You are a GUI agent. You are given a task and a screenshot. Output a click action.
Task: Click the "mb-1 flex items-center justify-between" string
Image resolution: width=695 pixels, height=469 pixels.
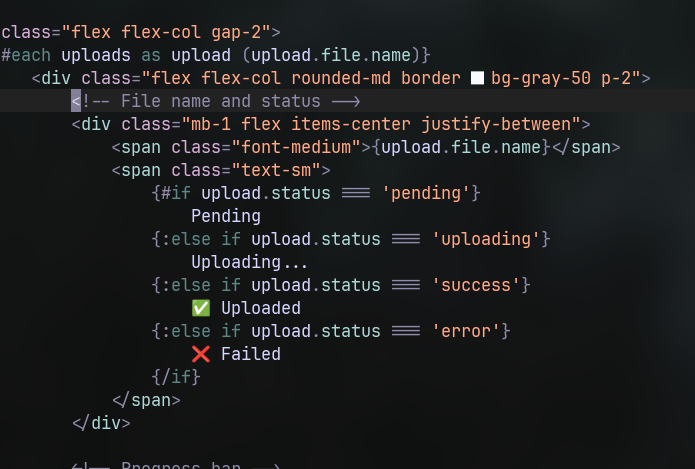pos(380,124)
